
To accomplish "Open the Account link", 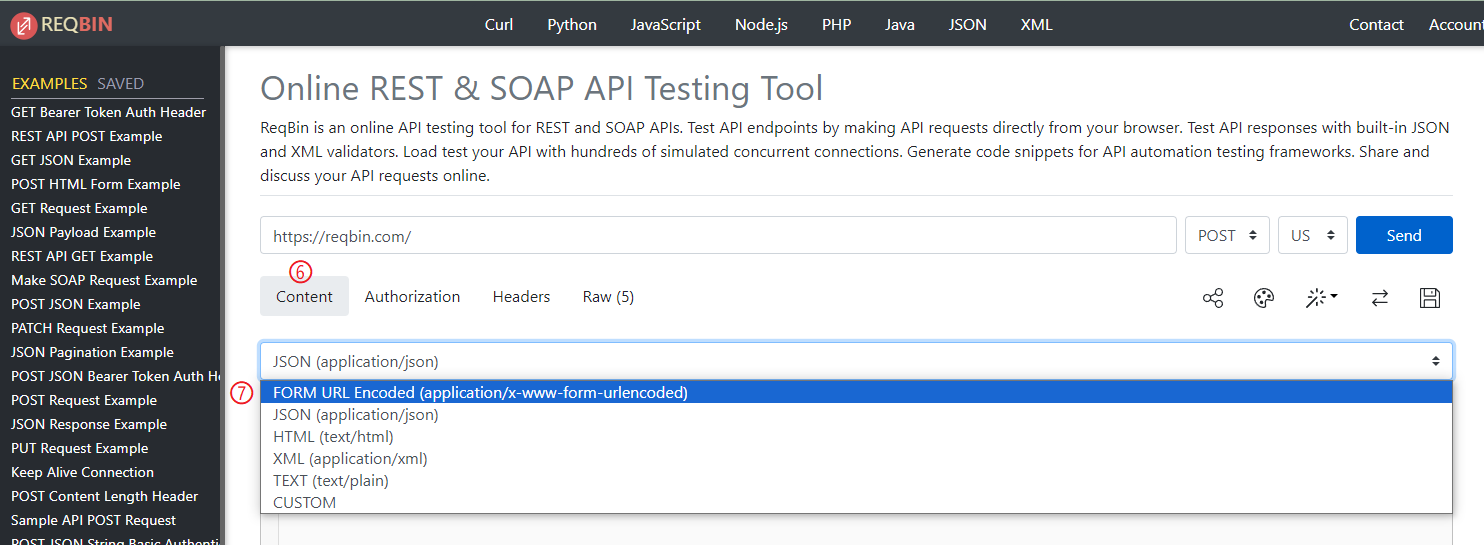I will (1456, 25).
